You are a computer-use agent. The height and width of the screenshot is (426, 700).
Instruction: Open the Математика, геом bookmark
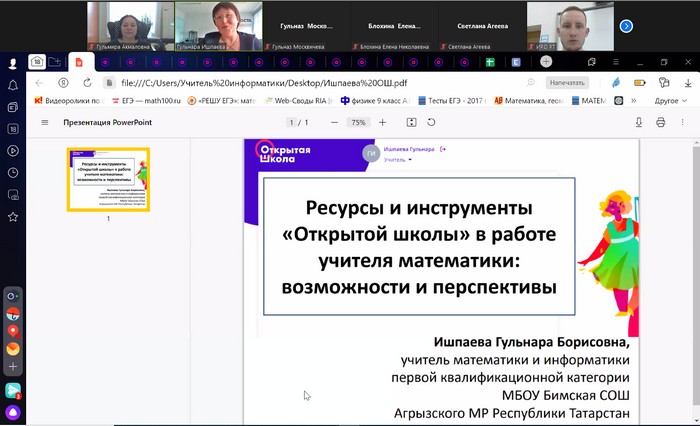tap(529, 100)
